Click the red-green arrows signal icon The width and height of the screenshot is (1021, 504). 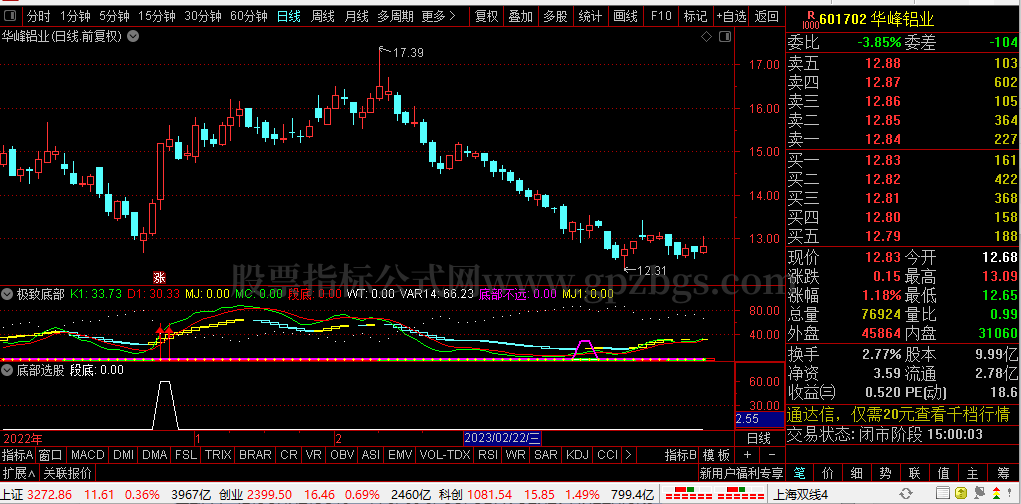coord(996,493)
